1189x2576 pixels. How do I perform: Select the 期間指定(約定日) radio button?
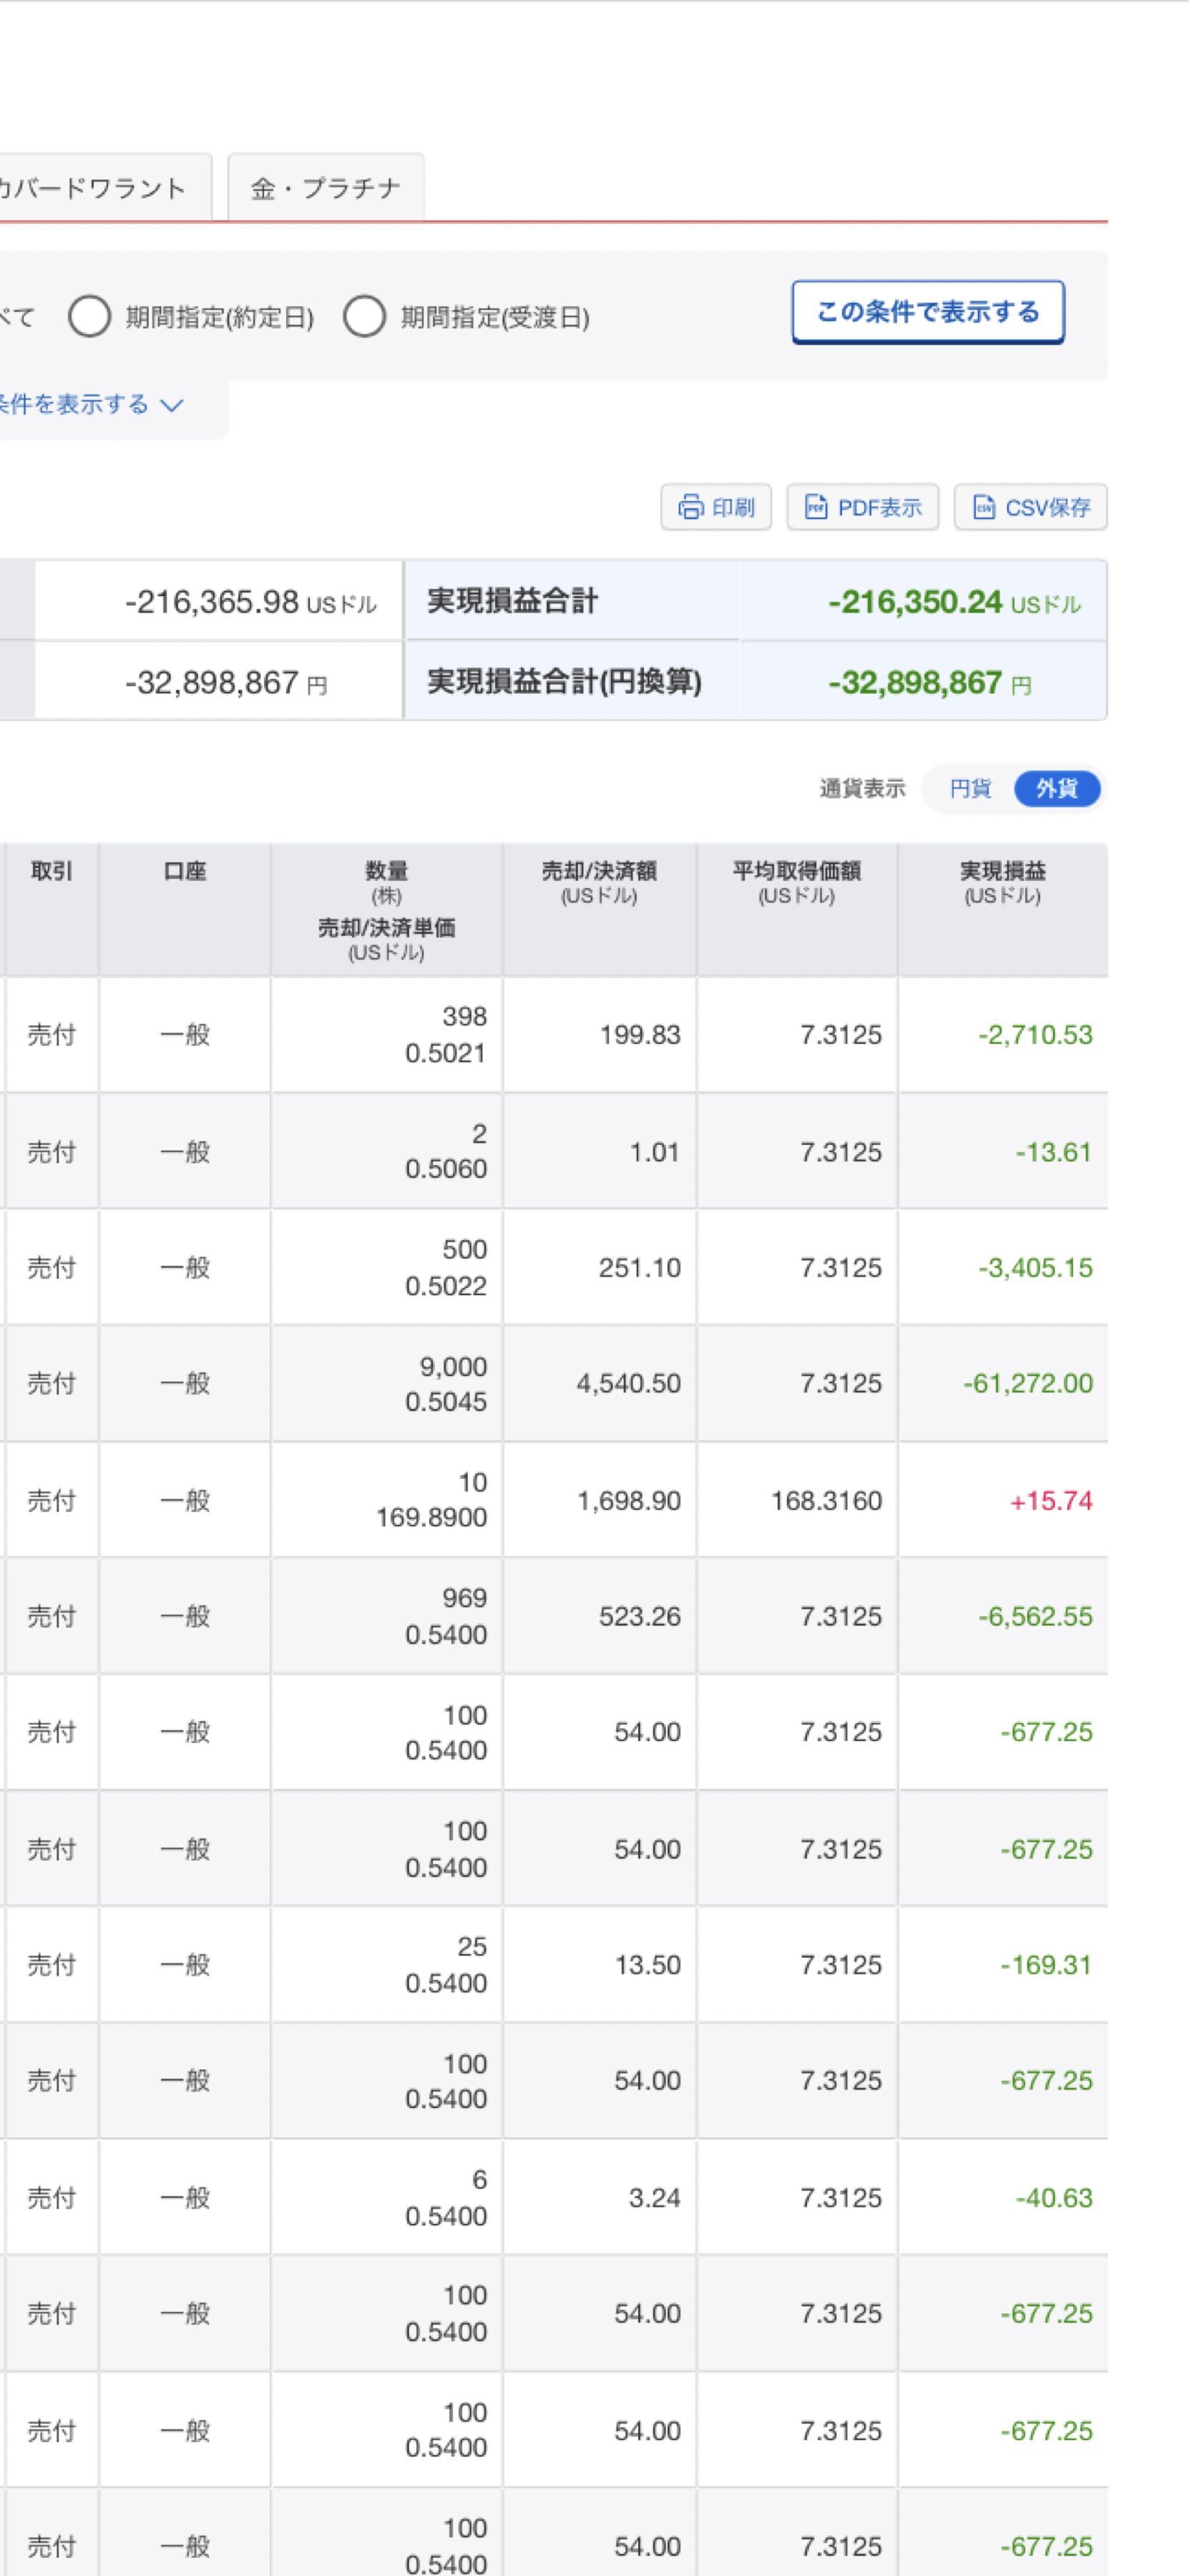[90, 317]
